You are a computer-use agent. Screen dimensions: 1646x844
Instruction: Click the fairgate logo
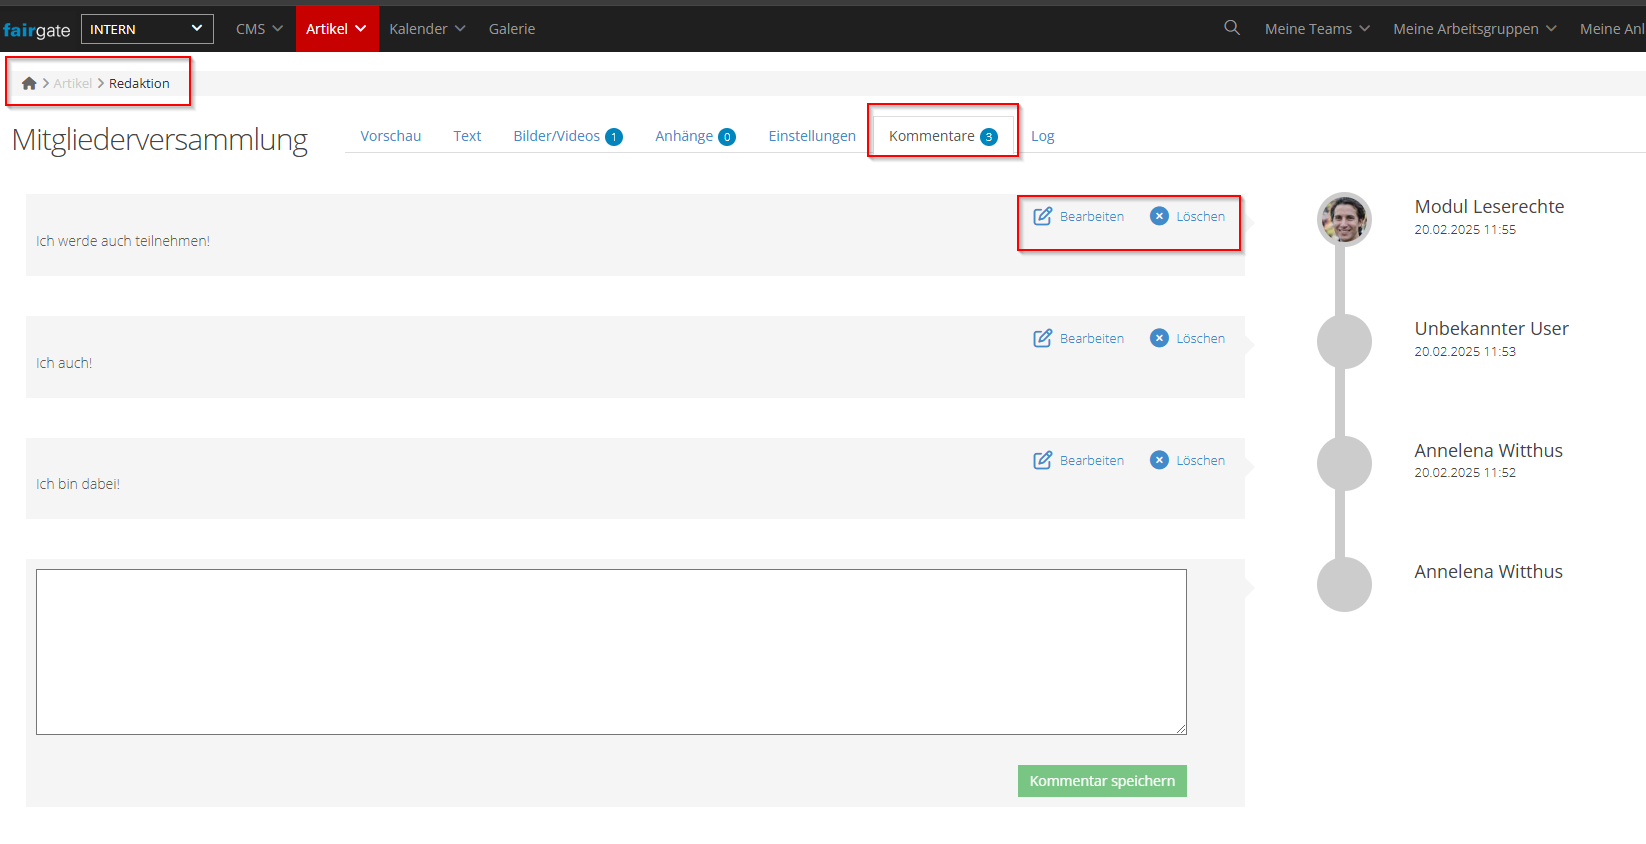point(37,30)
